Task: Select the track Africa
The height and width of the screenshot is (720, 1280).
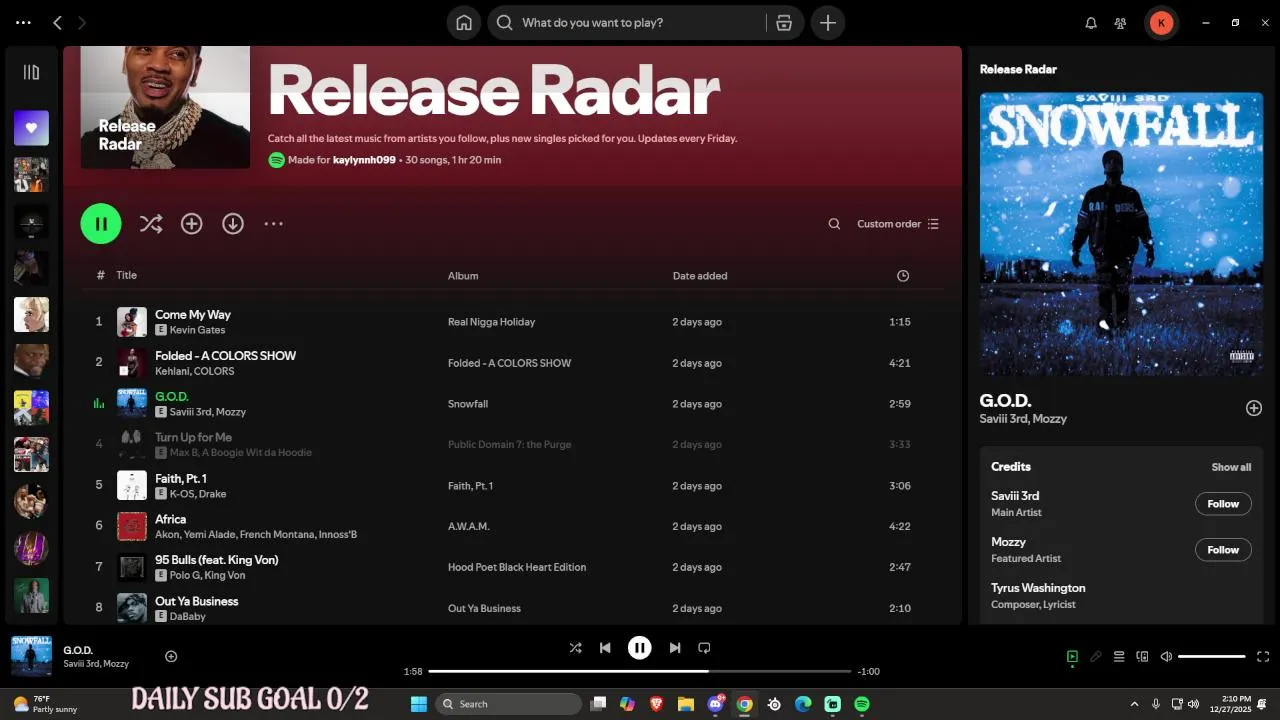Action: click(170, 519)
